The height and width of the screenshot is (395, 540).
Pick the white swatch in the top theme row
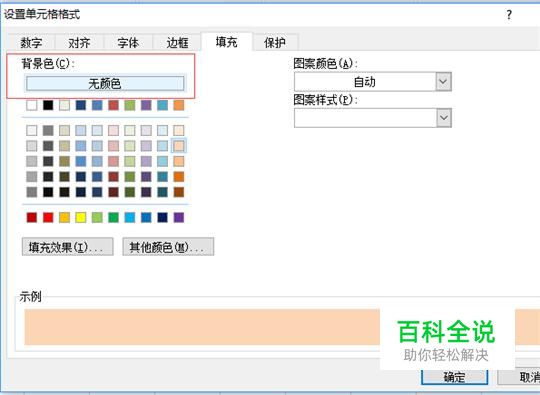(32, 105)
